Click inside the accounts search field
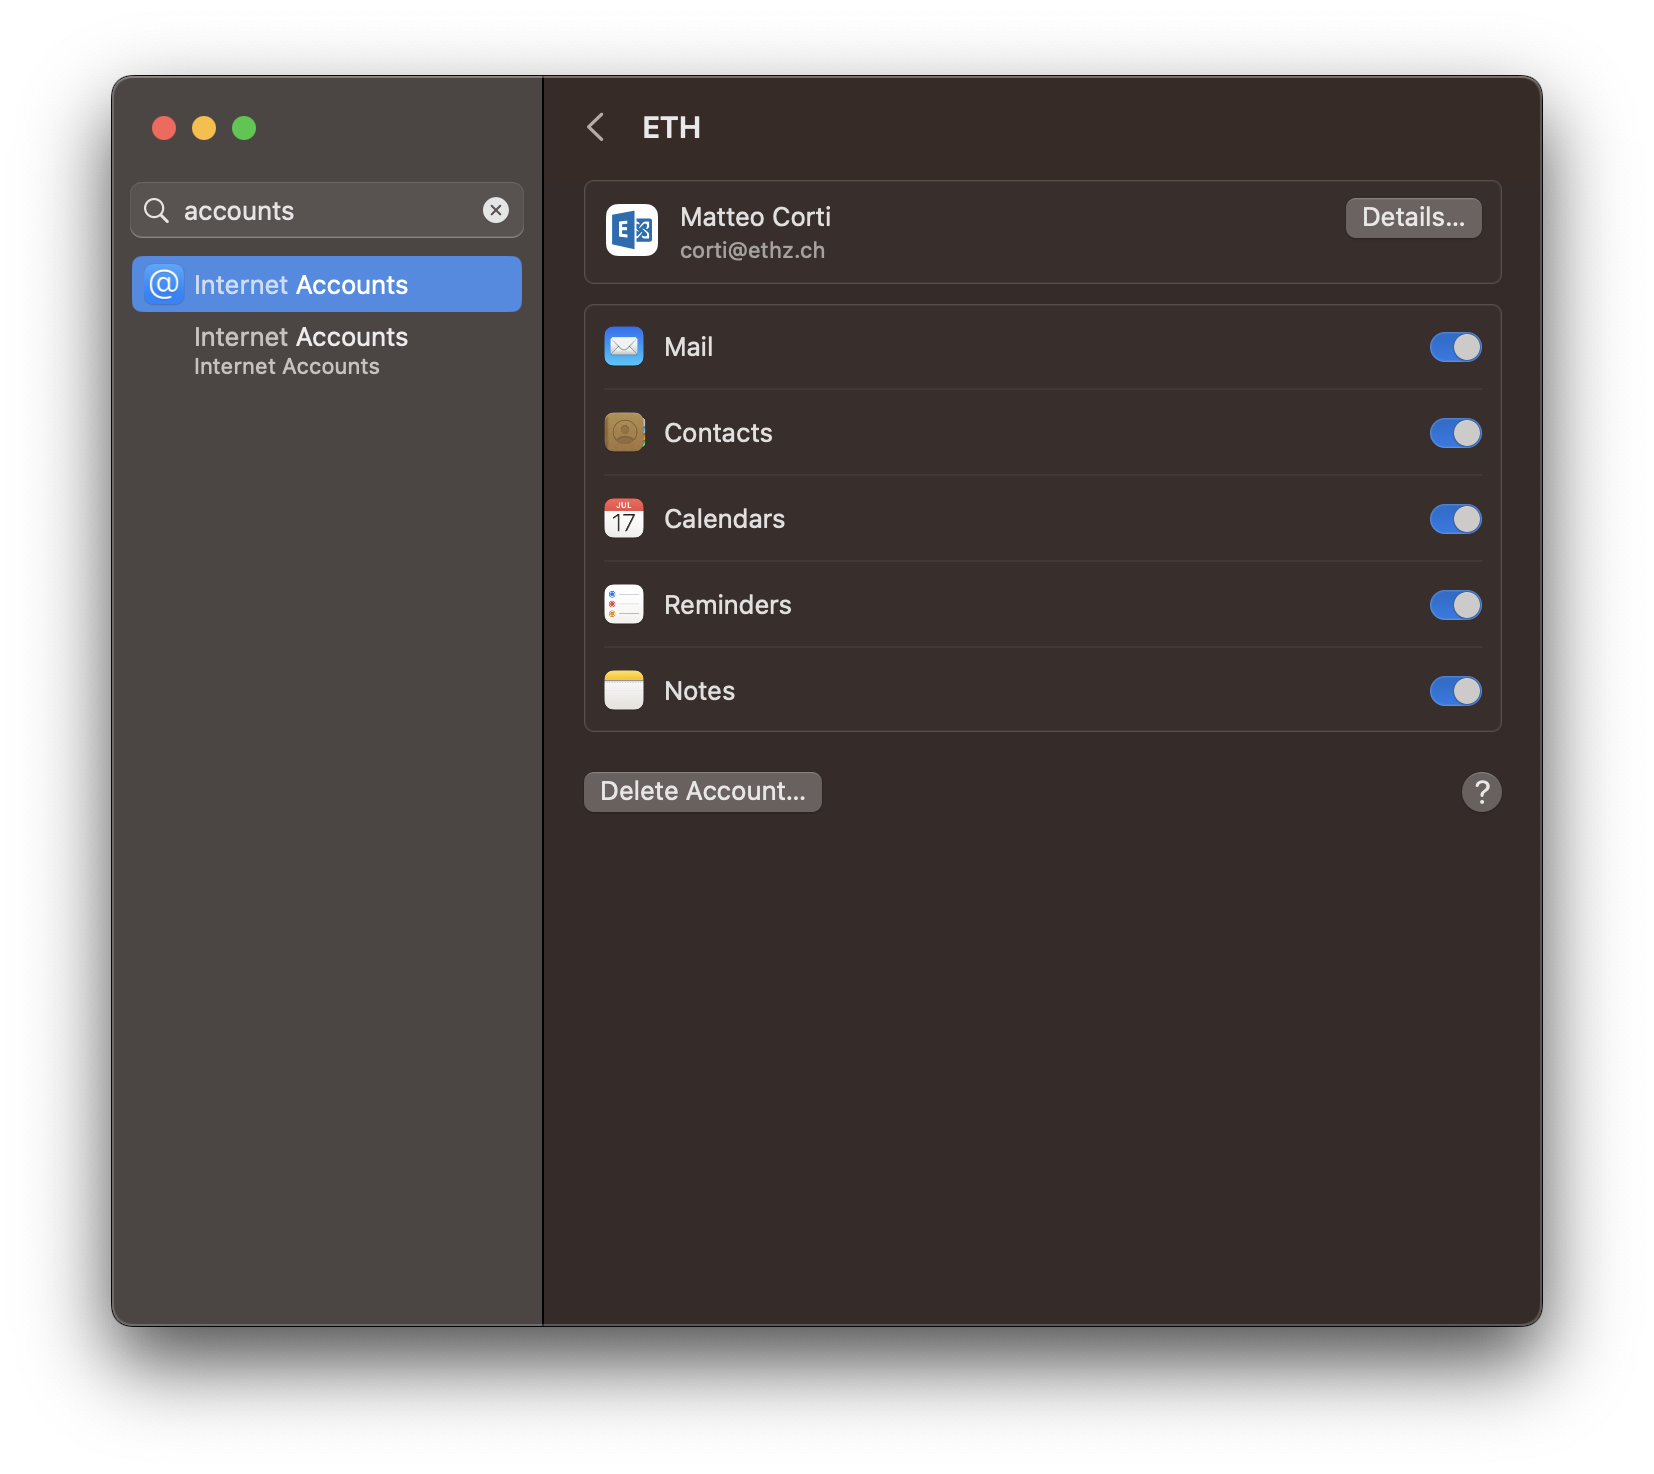 click(327, 210)
